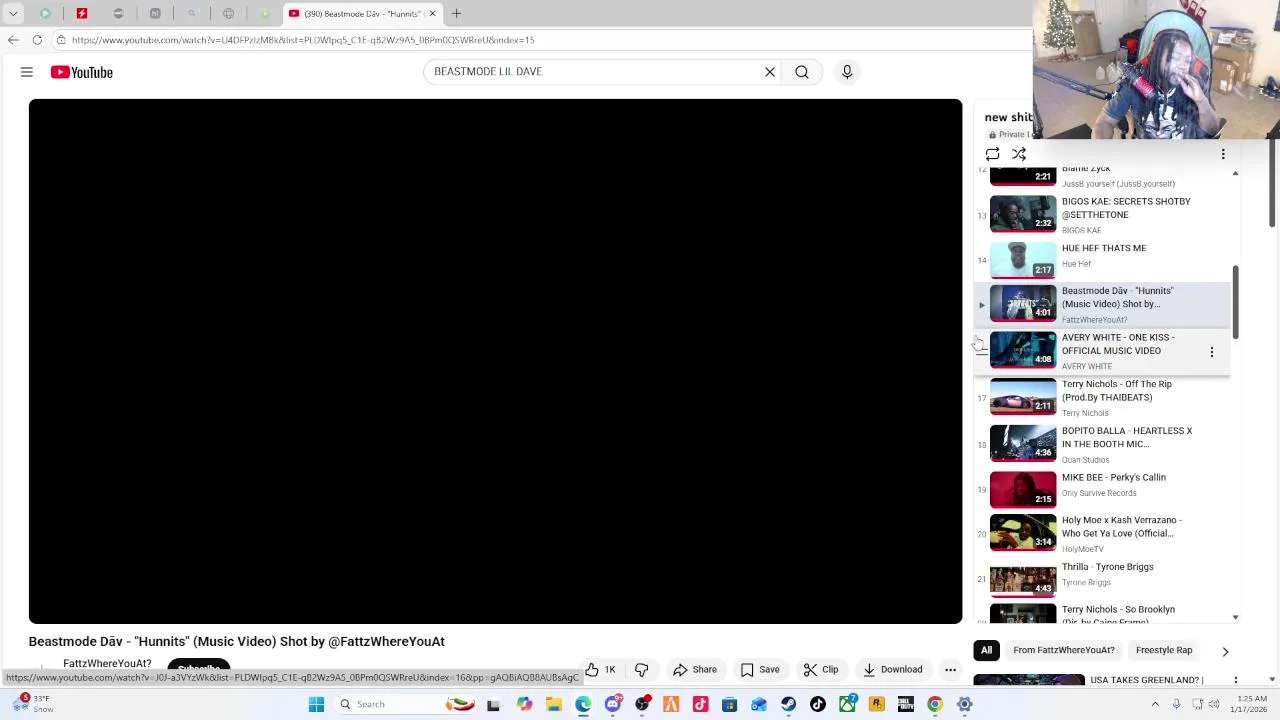Open the YouTube hamburger guide menu
Viewport: 1280px width, 720px height.
tap(27, 72)
